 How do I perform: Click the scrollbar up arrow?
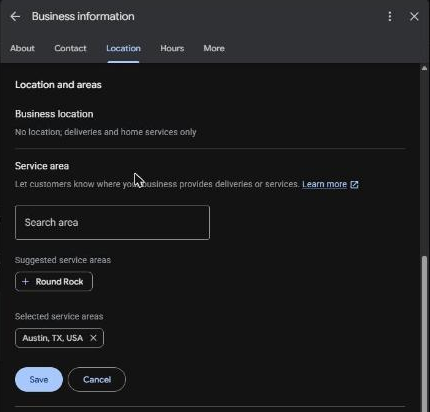point(424,68)
